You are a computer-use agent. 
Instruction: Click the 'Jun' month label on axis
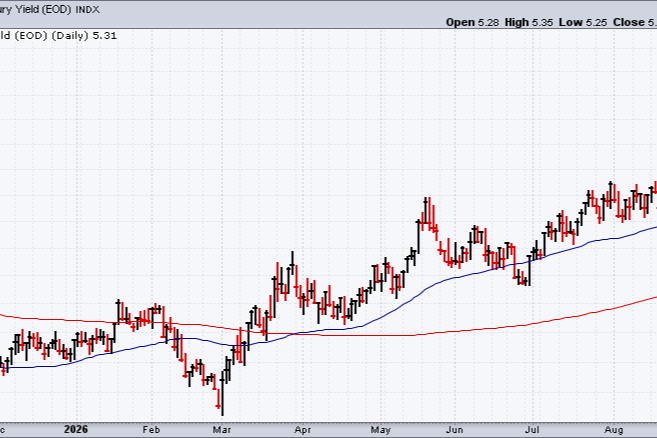pos(455,430)
